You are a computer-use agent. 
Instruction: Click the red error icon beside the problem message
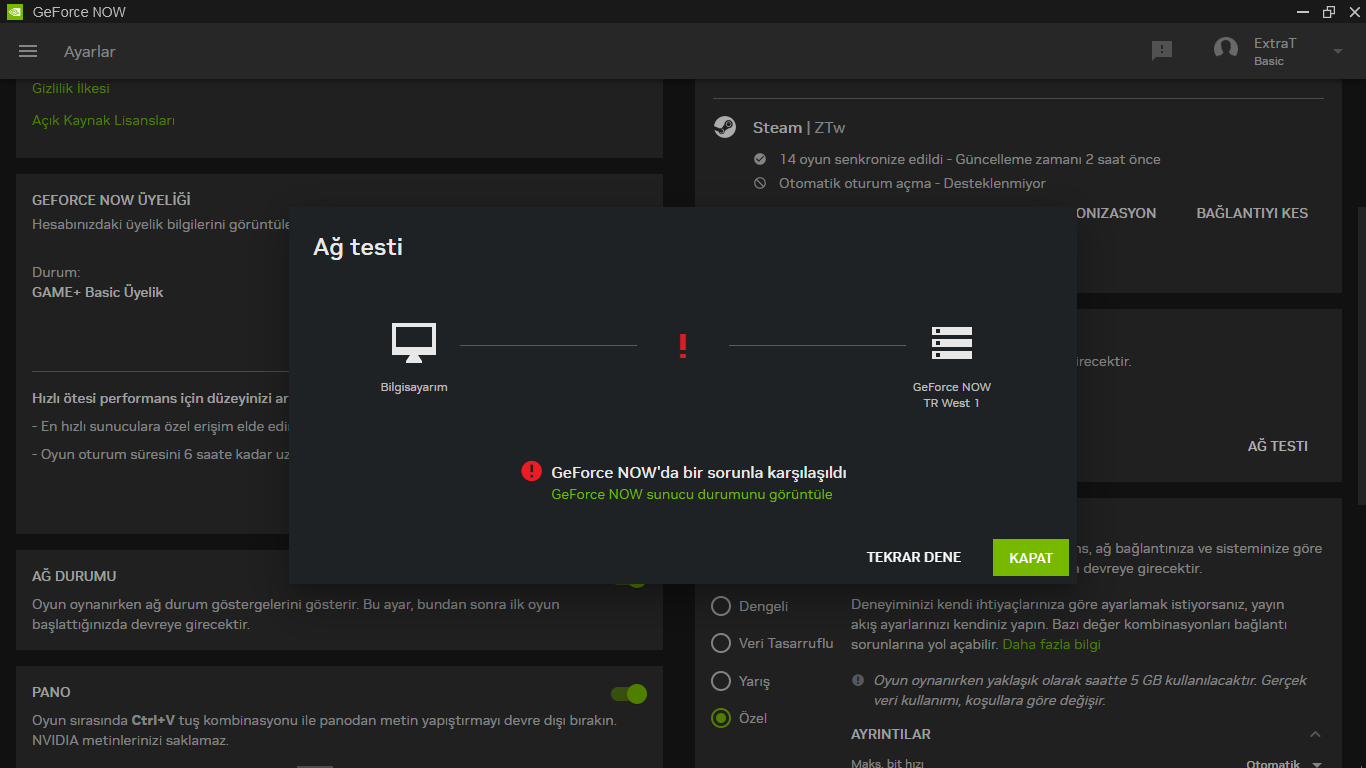[x=531, y=471]
